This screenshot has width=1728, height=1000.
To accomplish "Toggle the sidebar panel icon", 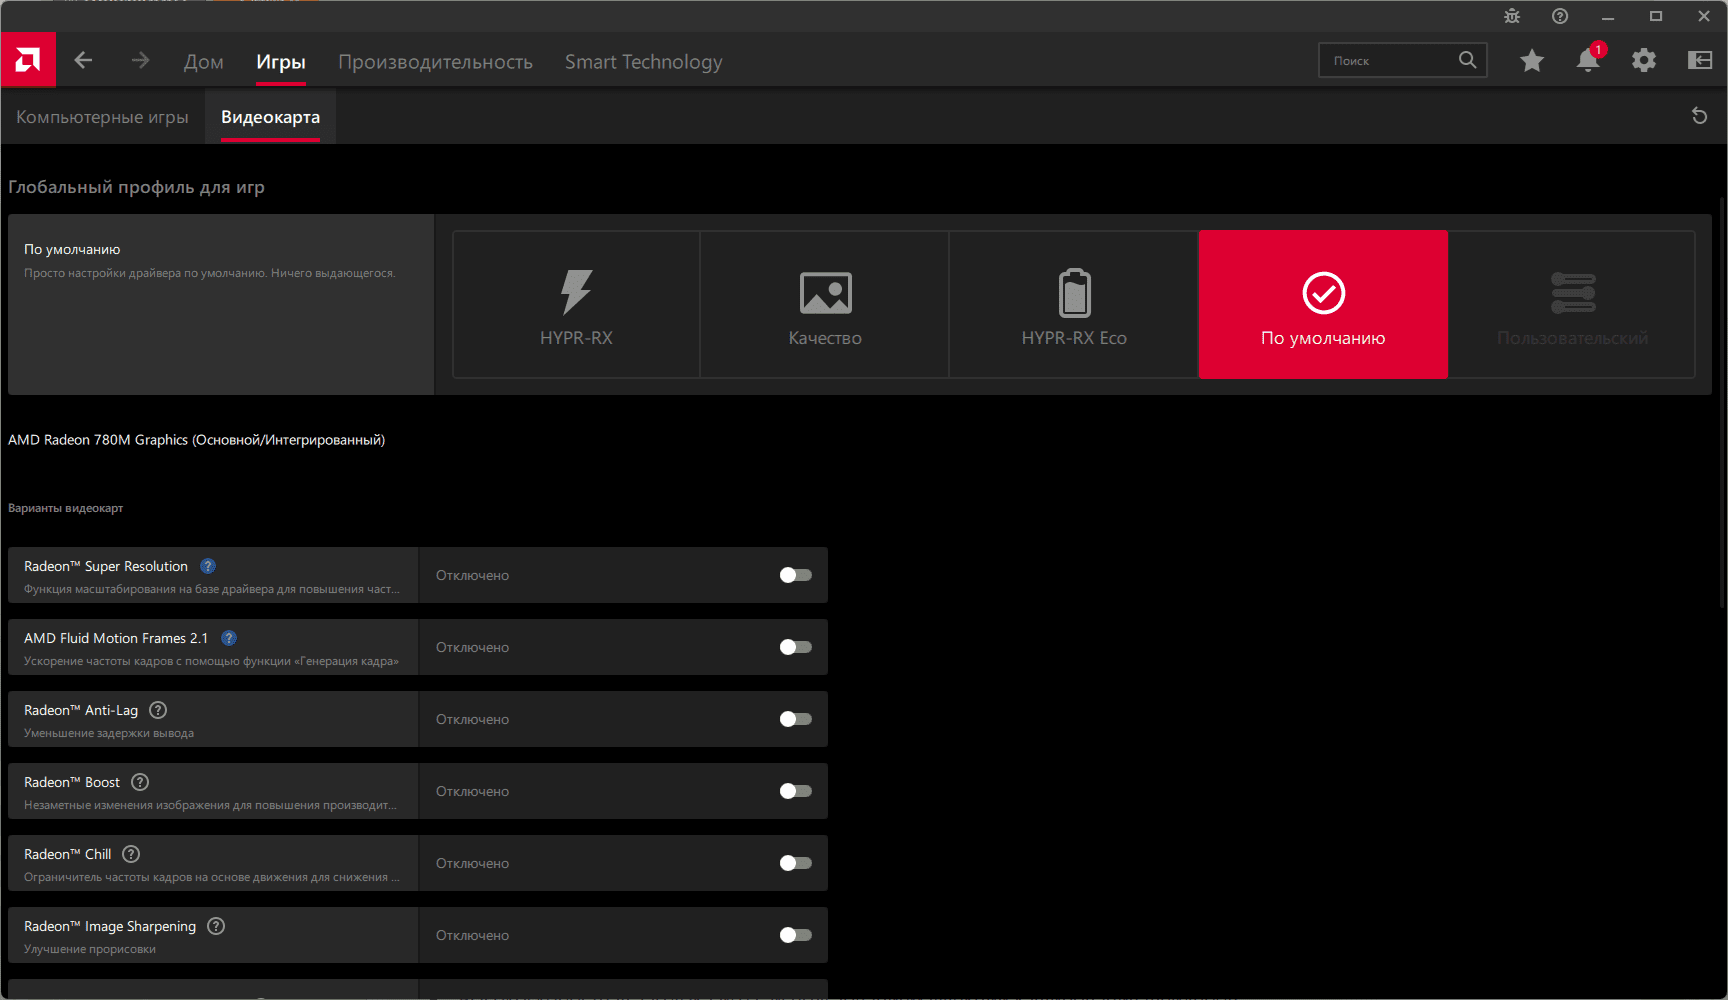I will pos(1700,61).
